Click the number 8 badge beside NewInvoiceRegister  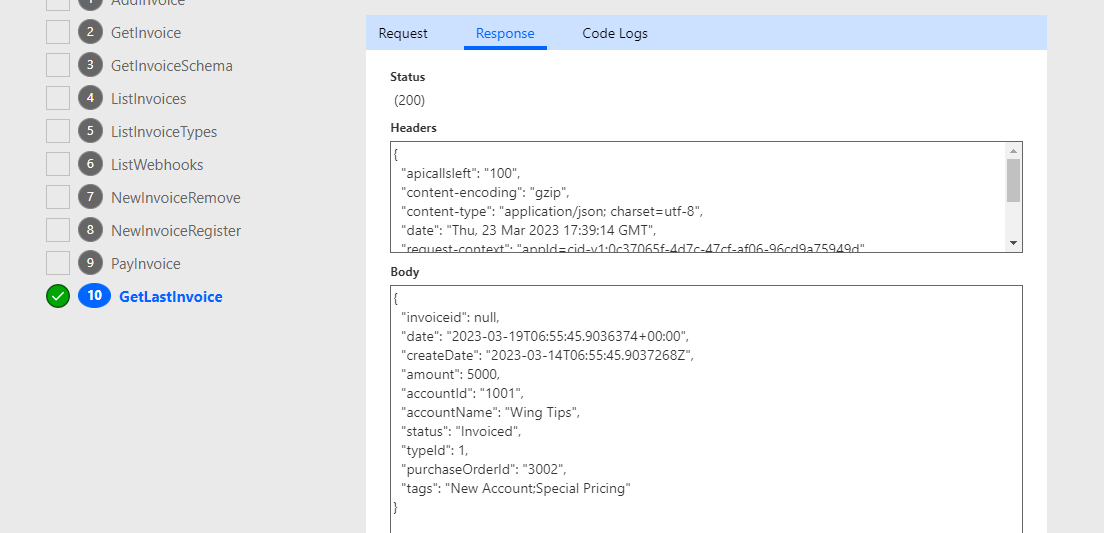(x=91, y=231)
